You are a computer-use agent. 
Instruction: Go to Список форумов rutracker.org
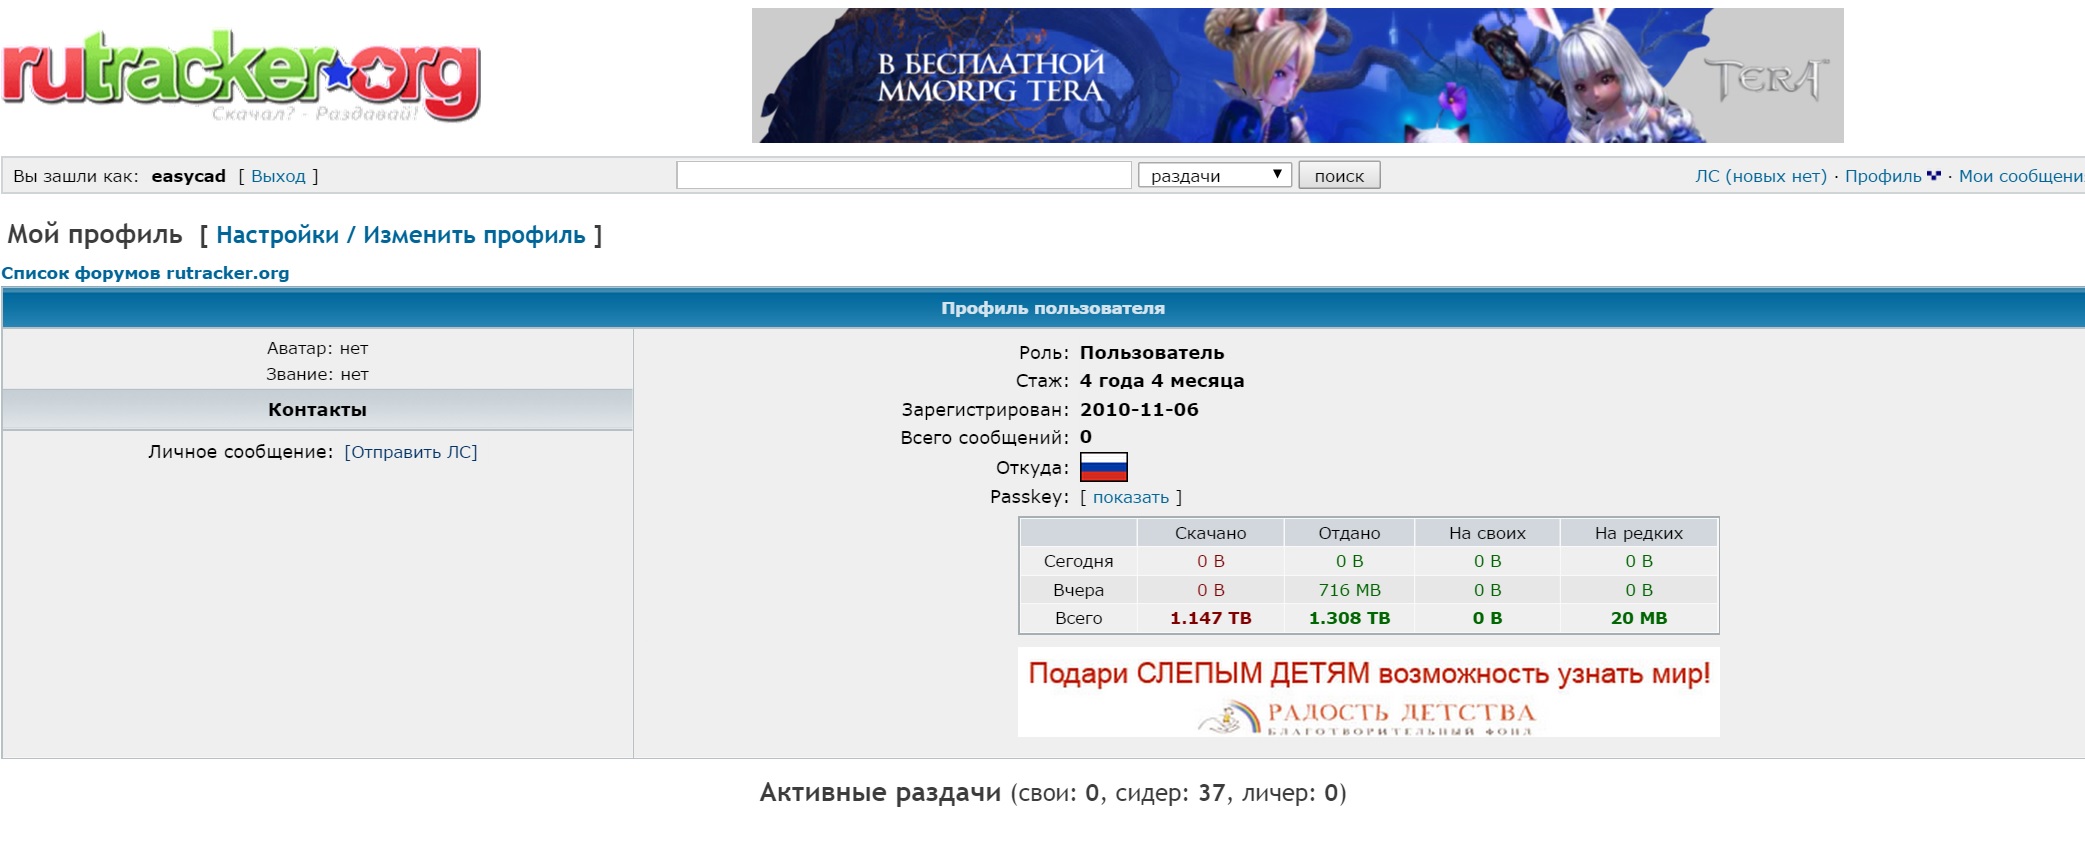pyautogui.click(x=145, y=273)
